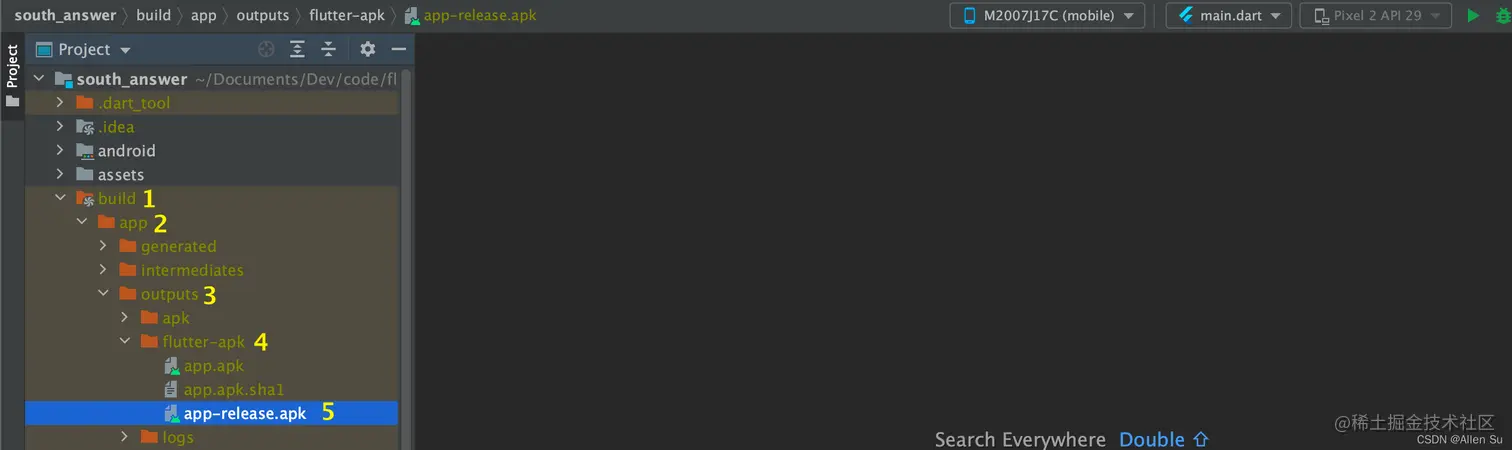Select the android folder
Image resolution: width=1512 pixels, height=450 pixels.
click(126, 151)
